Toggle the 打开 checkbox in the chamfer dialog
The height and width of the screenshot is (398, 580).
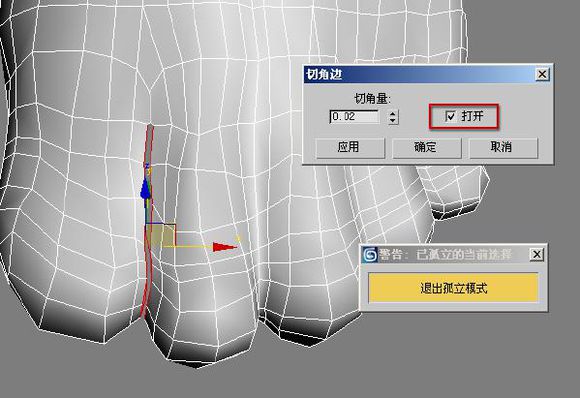coord(450,116)
